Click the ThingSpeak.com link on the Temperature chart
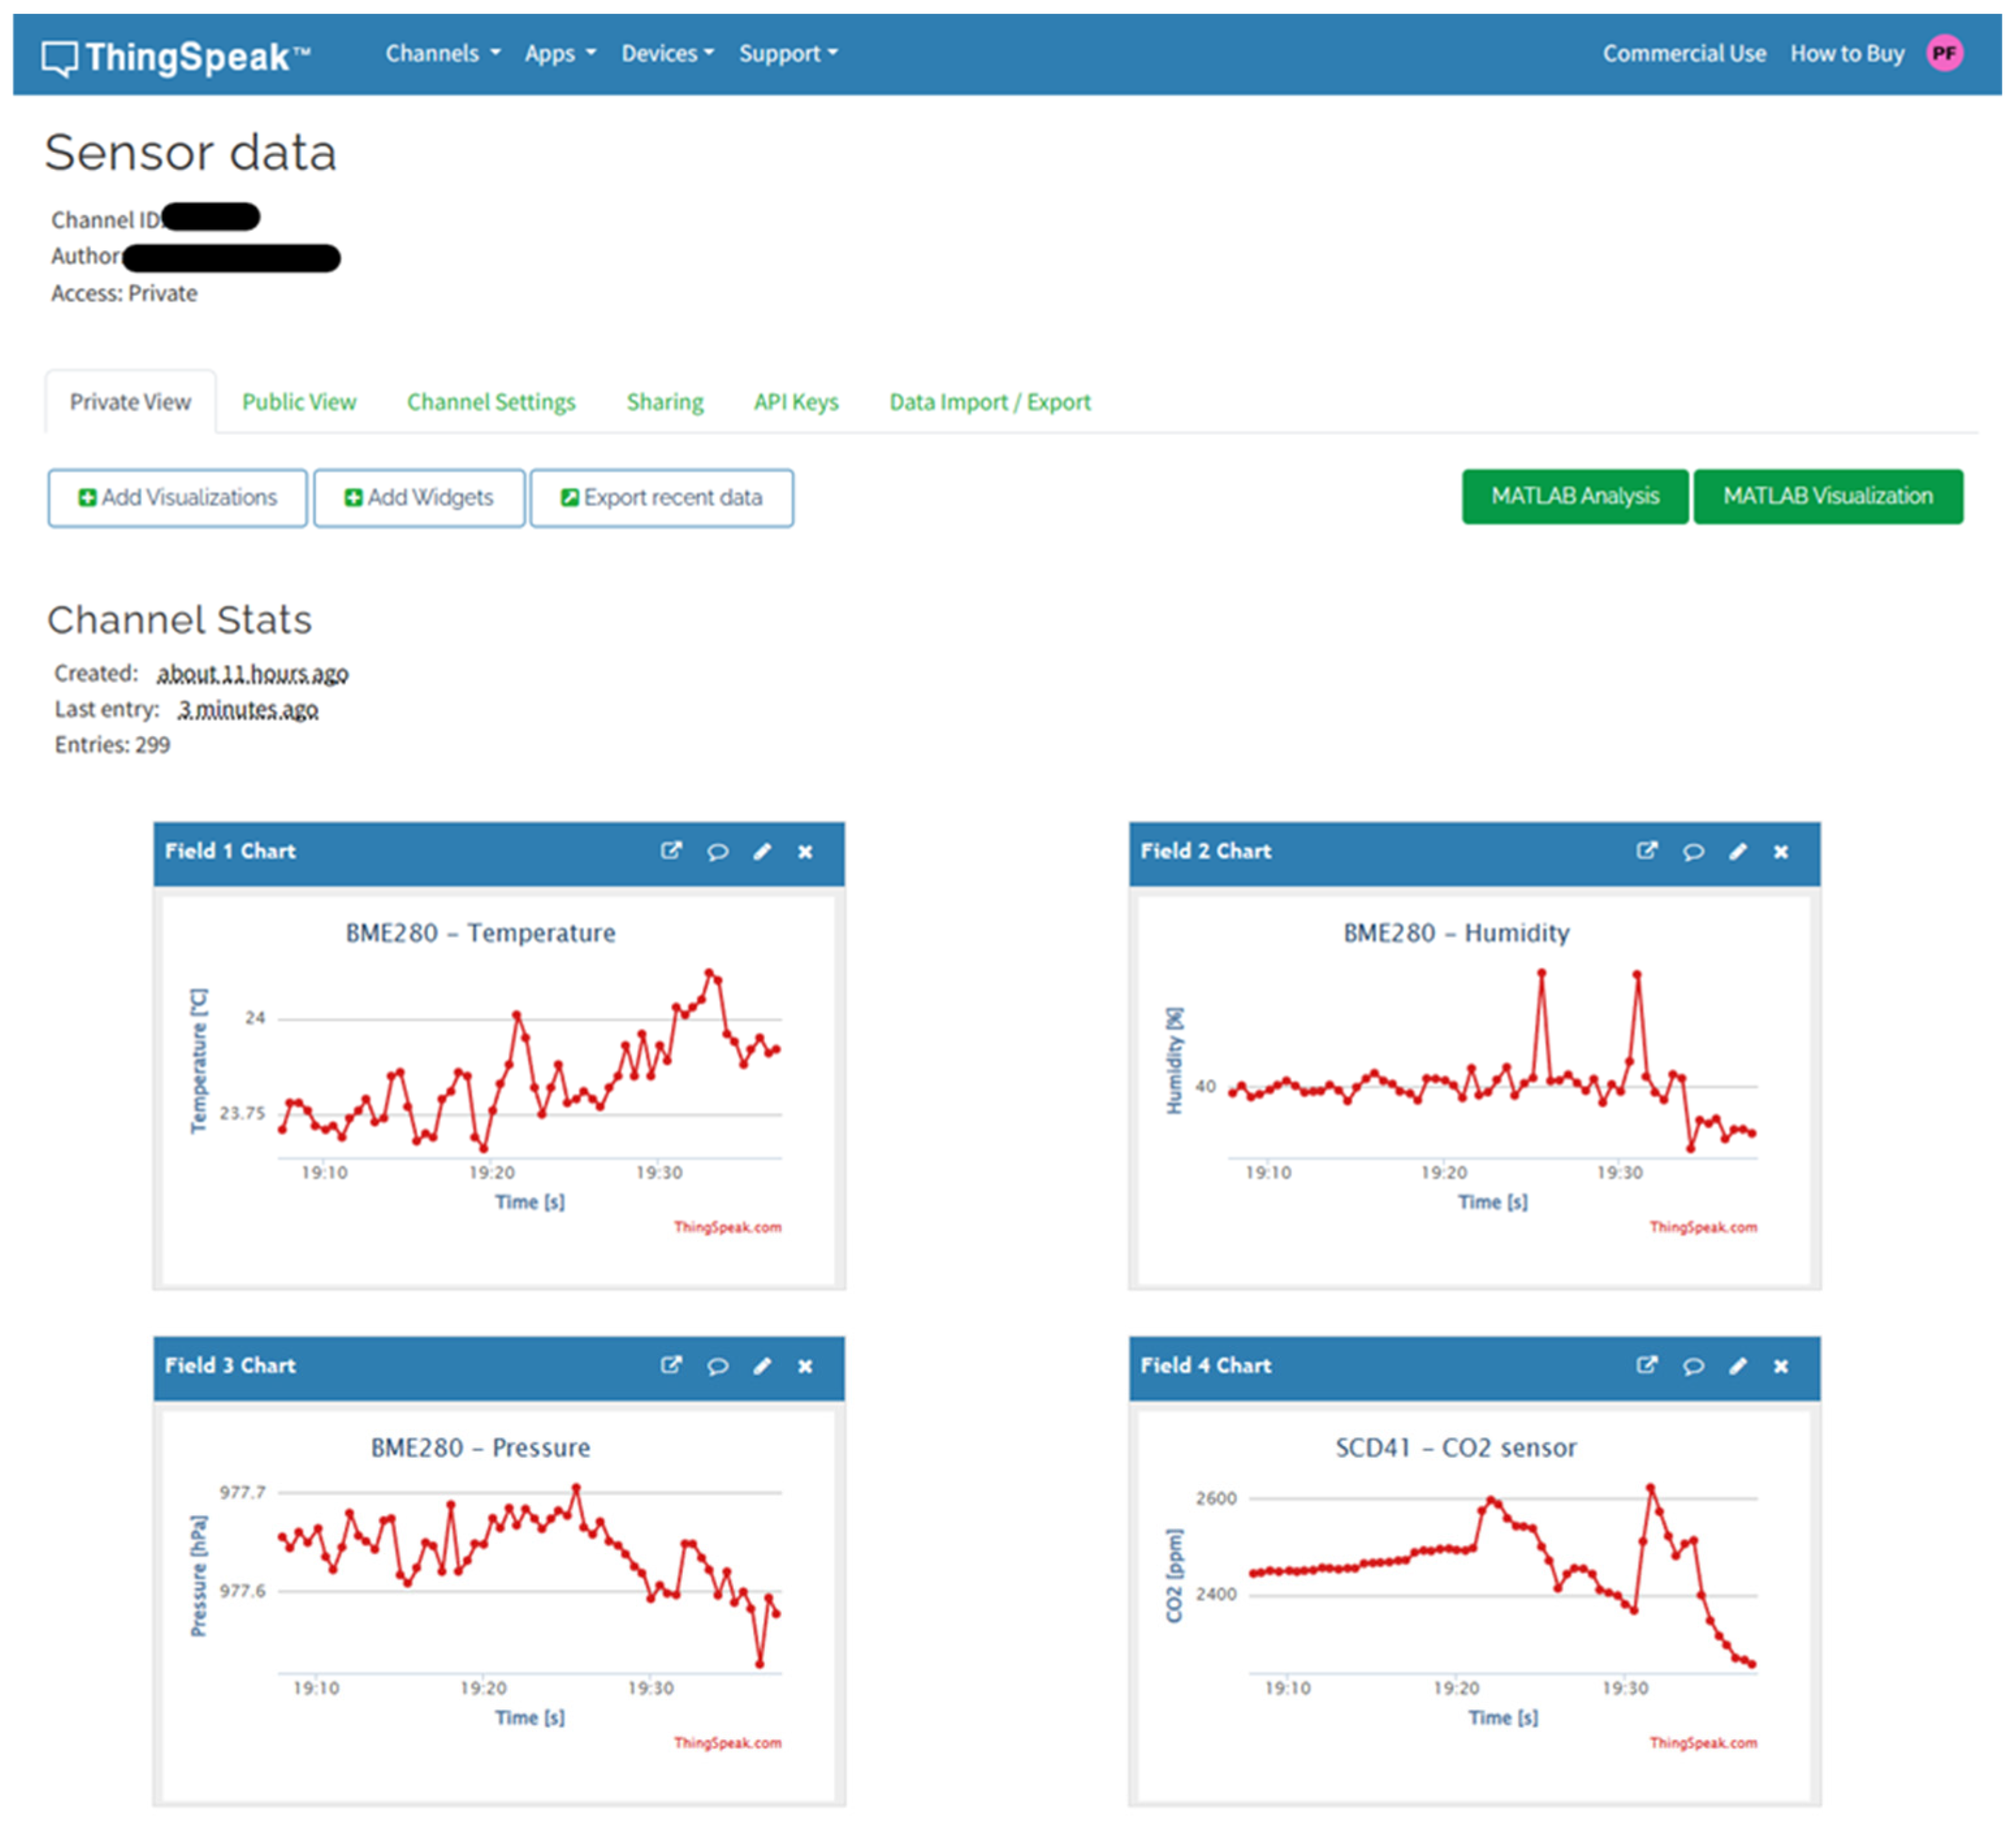 click(727, 1227)
